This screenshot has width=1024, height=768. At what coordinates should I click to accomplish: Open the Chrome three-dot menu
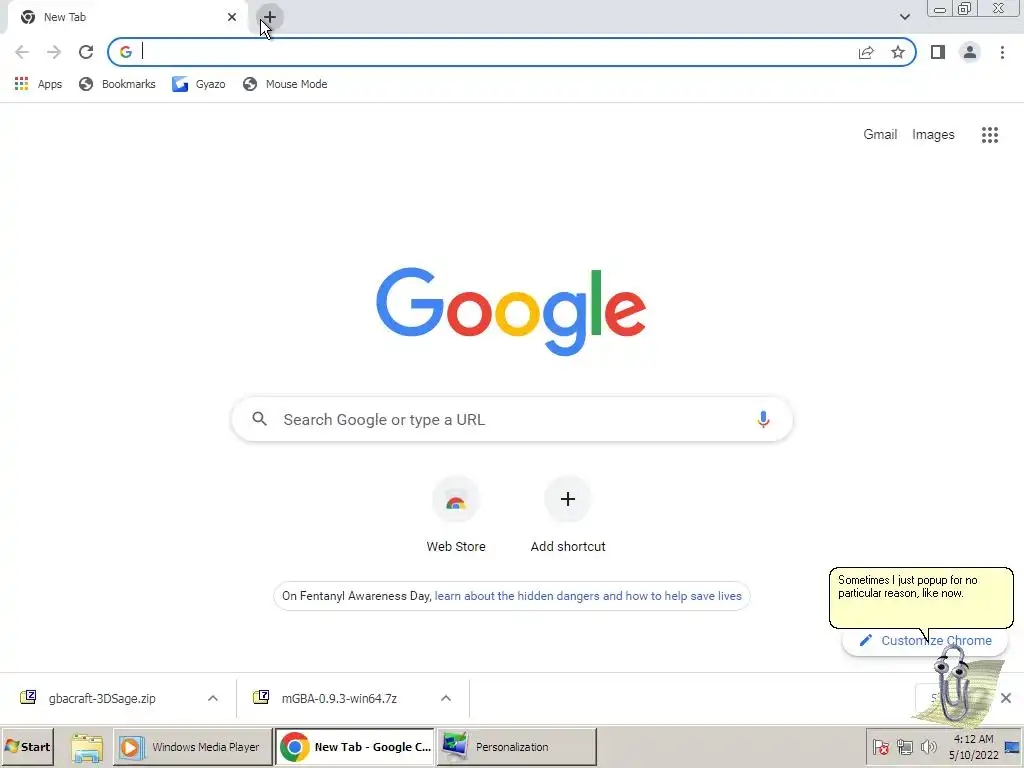pos(1002,52)
